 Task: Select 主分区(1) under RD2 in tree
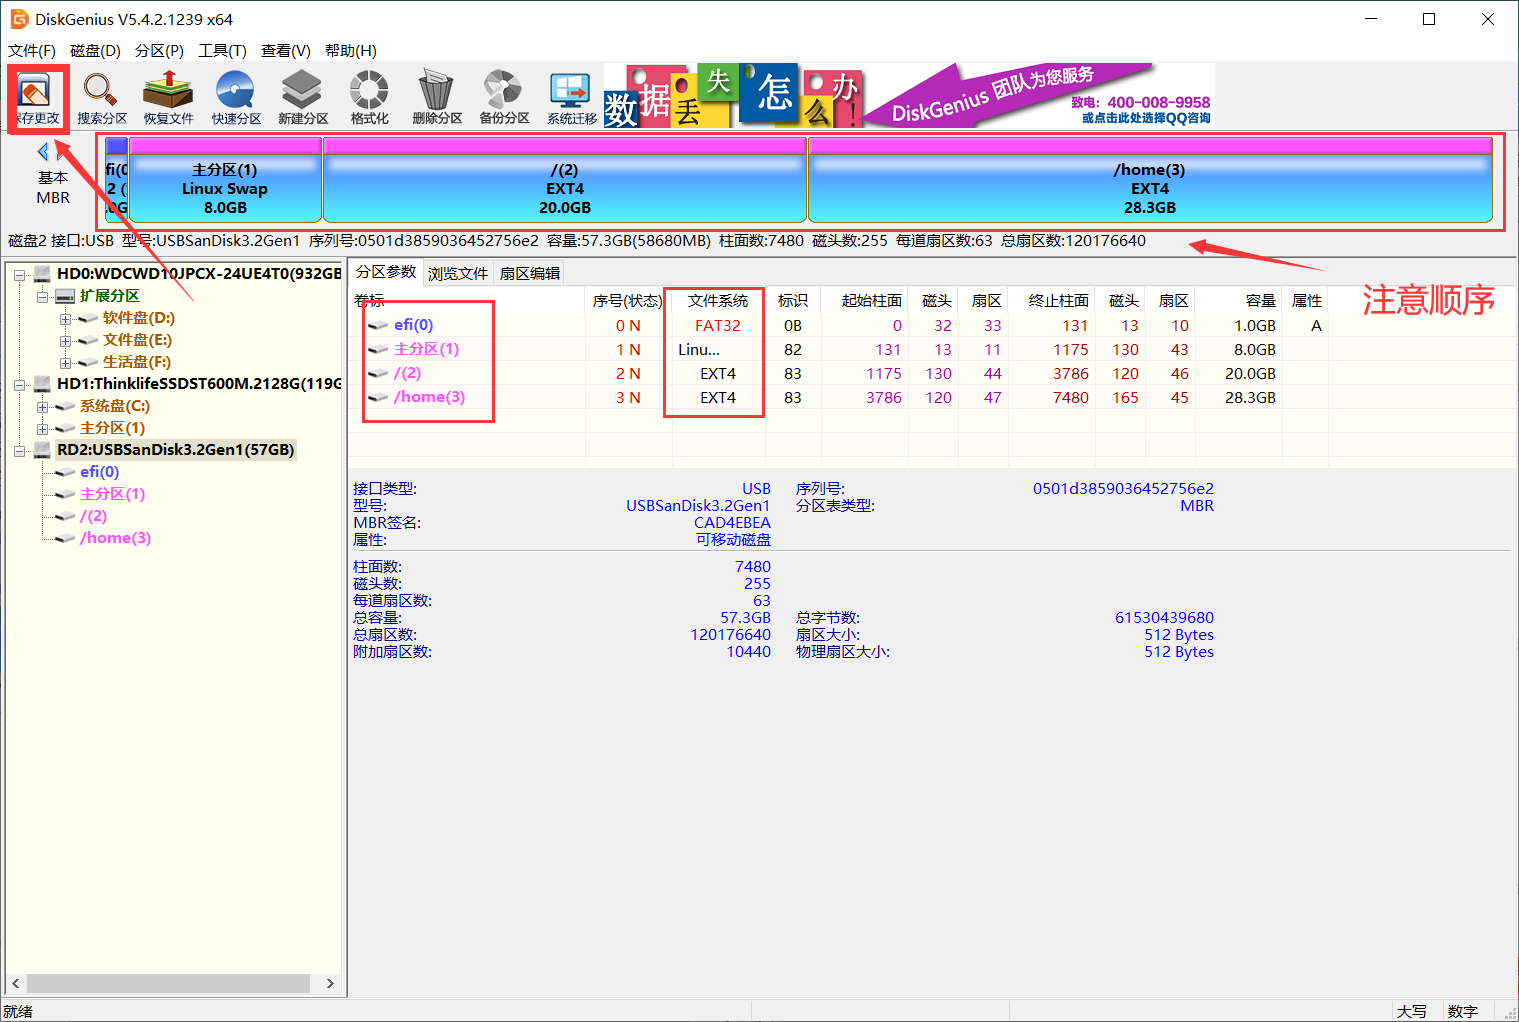coord(112,494)
